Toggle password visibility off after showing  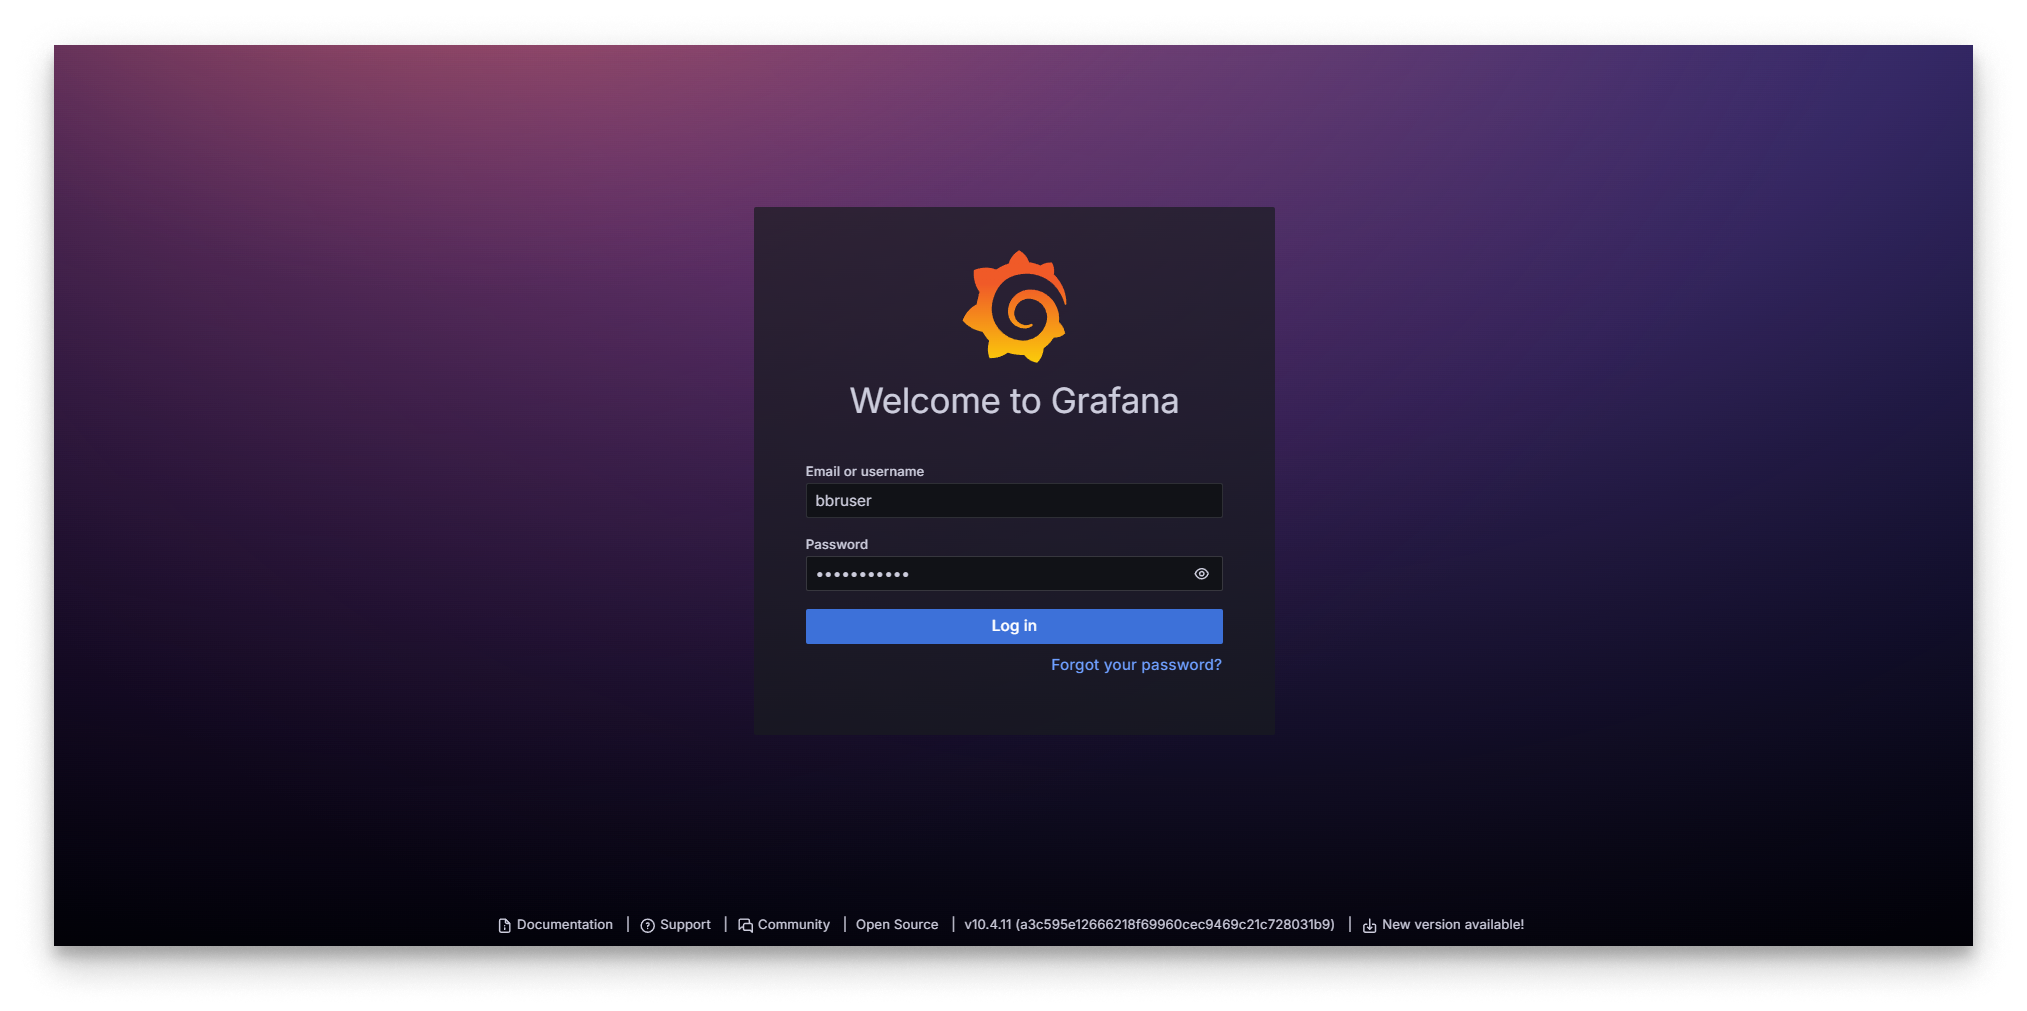[x=1201, y=573]
